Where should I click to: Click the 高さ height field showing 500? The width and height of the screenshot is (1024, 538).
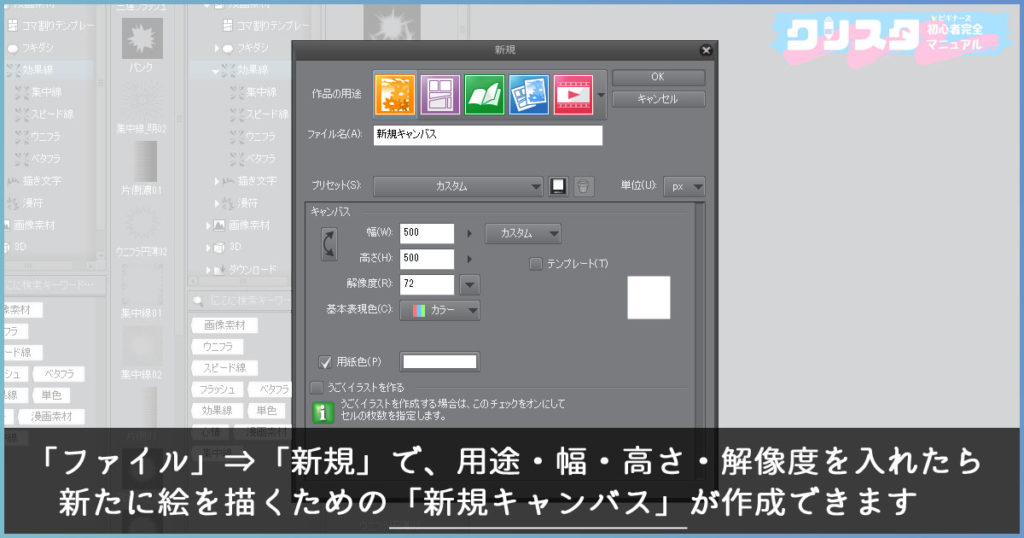[x=426, y=259]
